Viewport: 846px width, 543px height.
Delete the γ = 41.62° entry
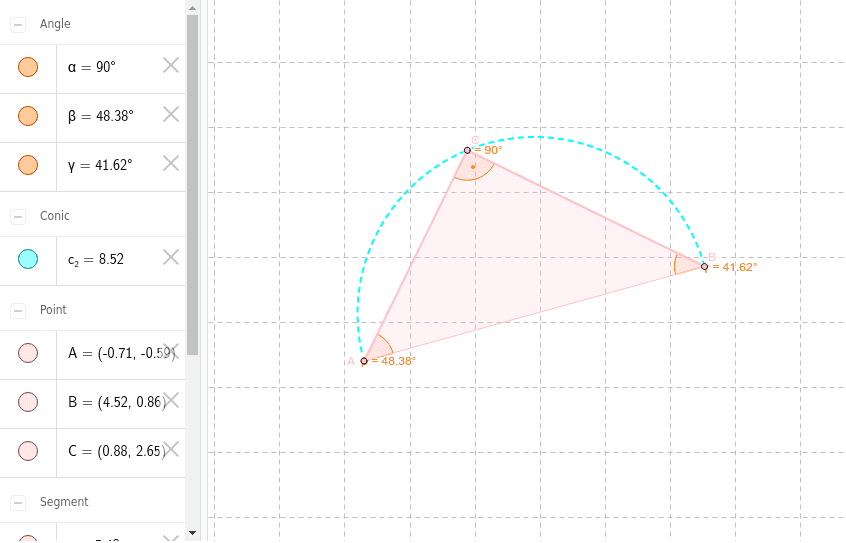pos(171,163)
